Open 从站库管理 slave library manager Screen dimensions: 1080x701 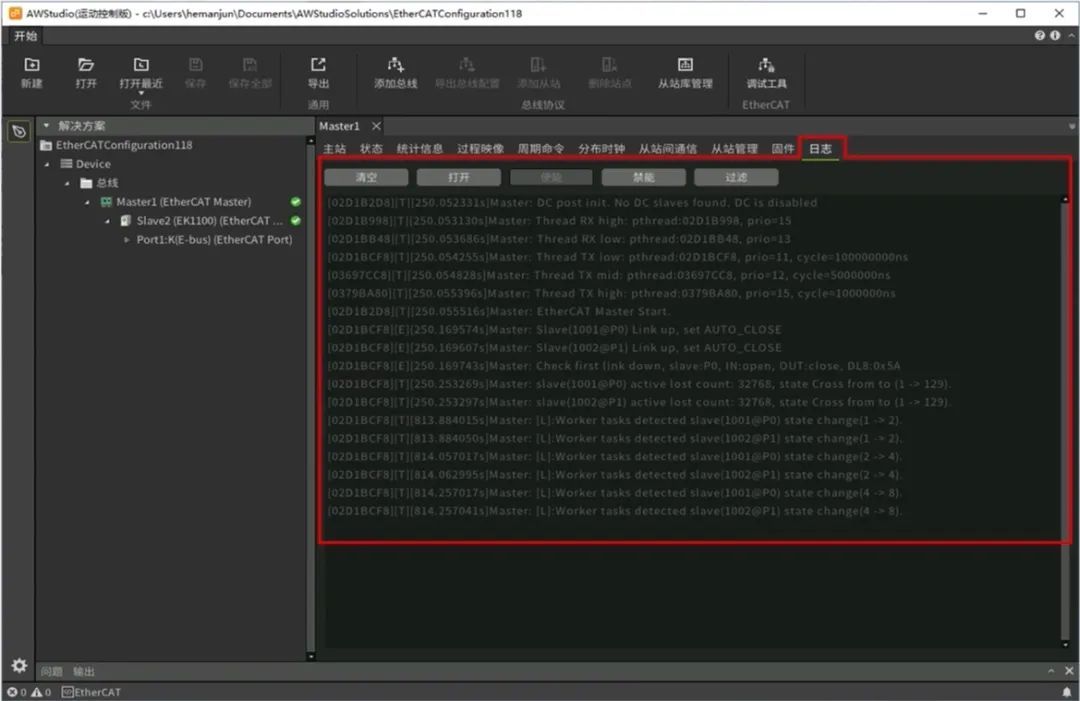[685, 72]
